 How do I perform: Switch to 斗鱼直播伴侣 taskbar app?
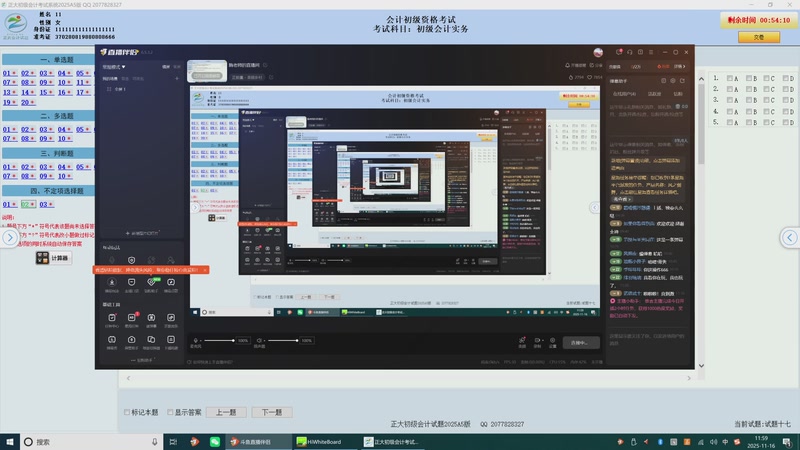[259, 442]
